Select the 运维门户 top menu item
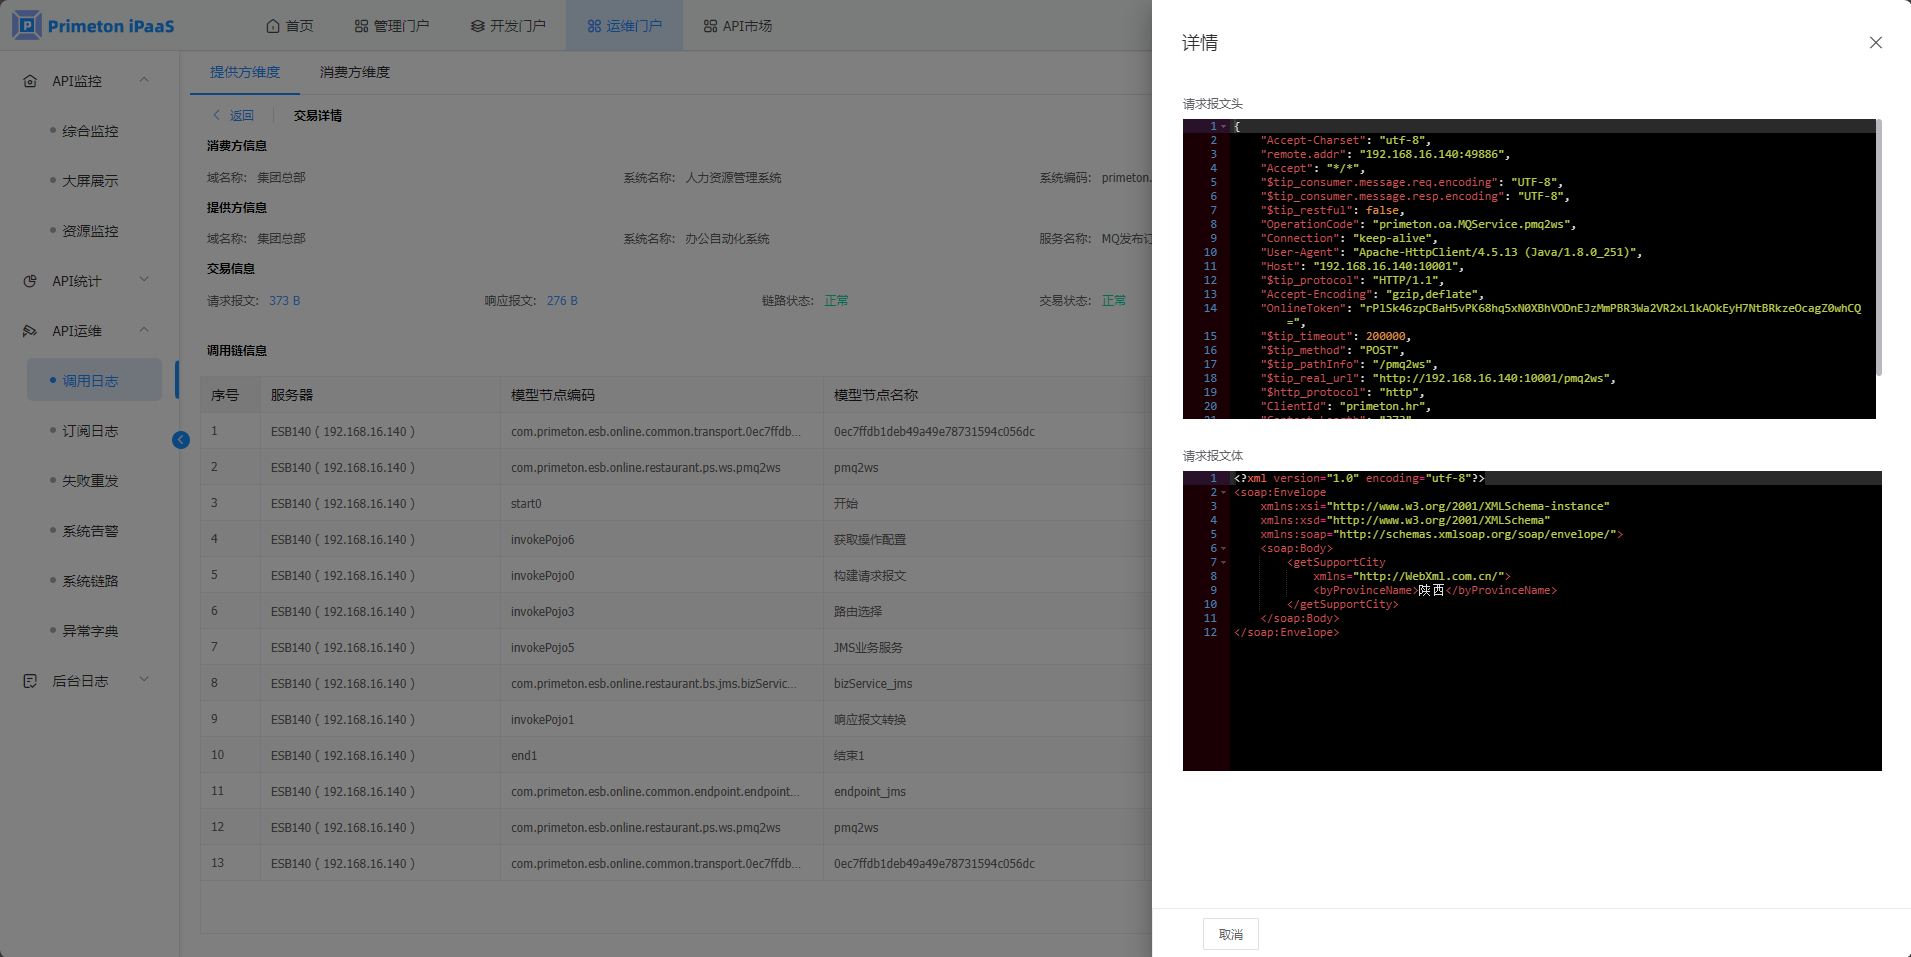This screenshot has height=957, width=1911. [x=624, y=26]
